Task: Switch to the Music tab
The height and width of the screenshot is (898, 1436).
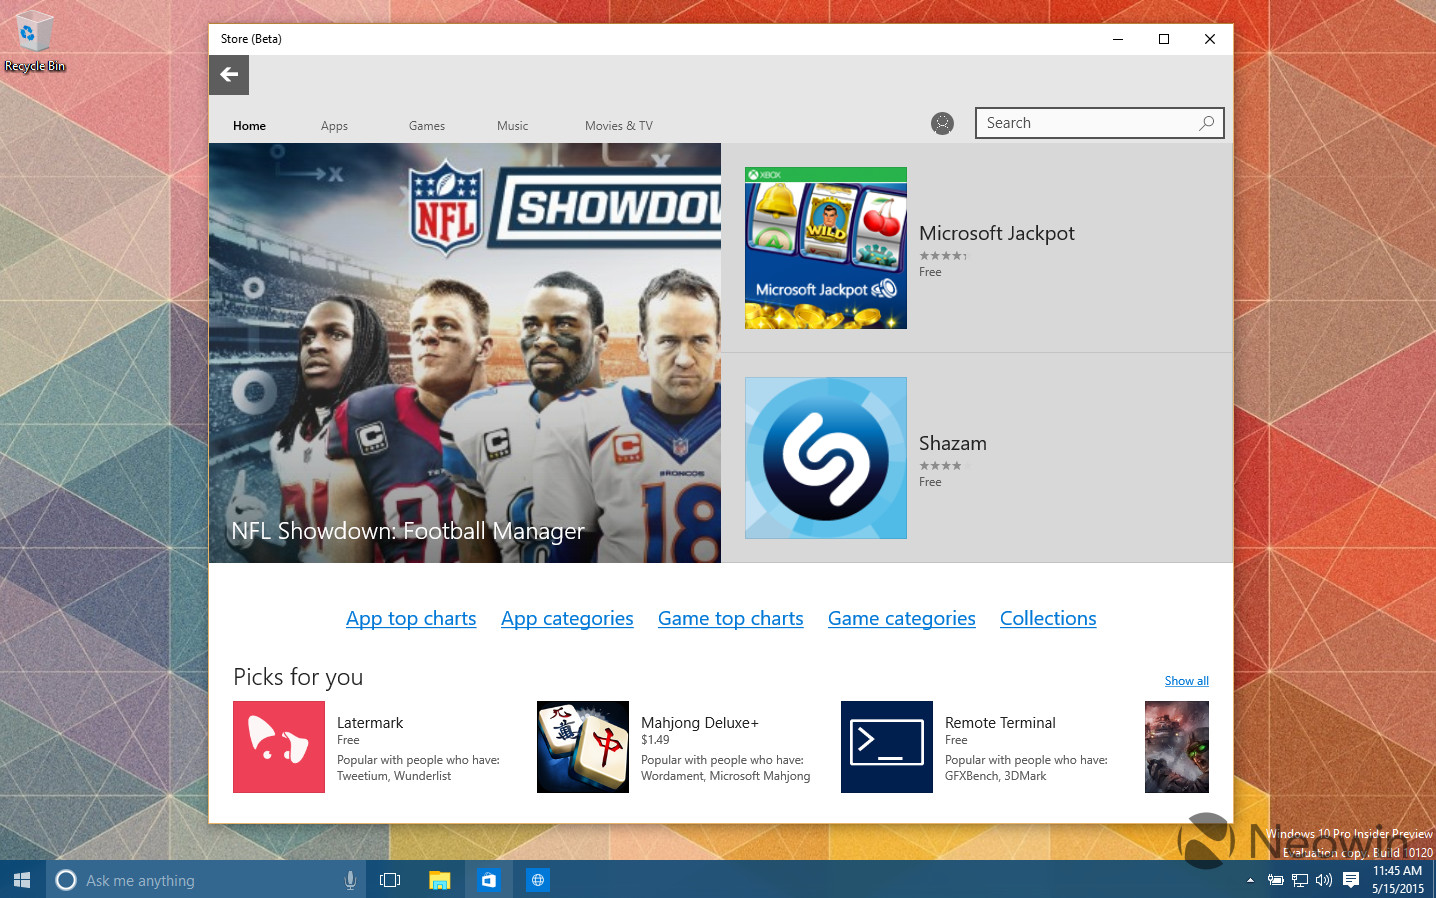Action: click(x=512, y=126)
